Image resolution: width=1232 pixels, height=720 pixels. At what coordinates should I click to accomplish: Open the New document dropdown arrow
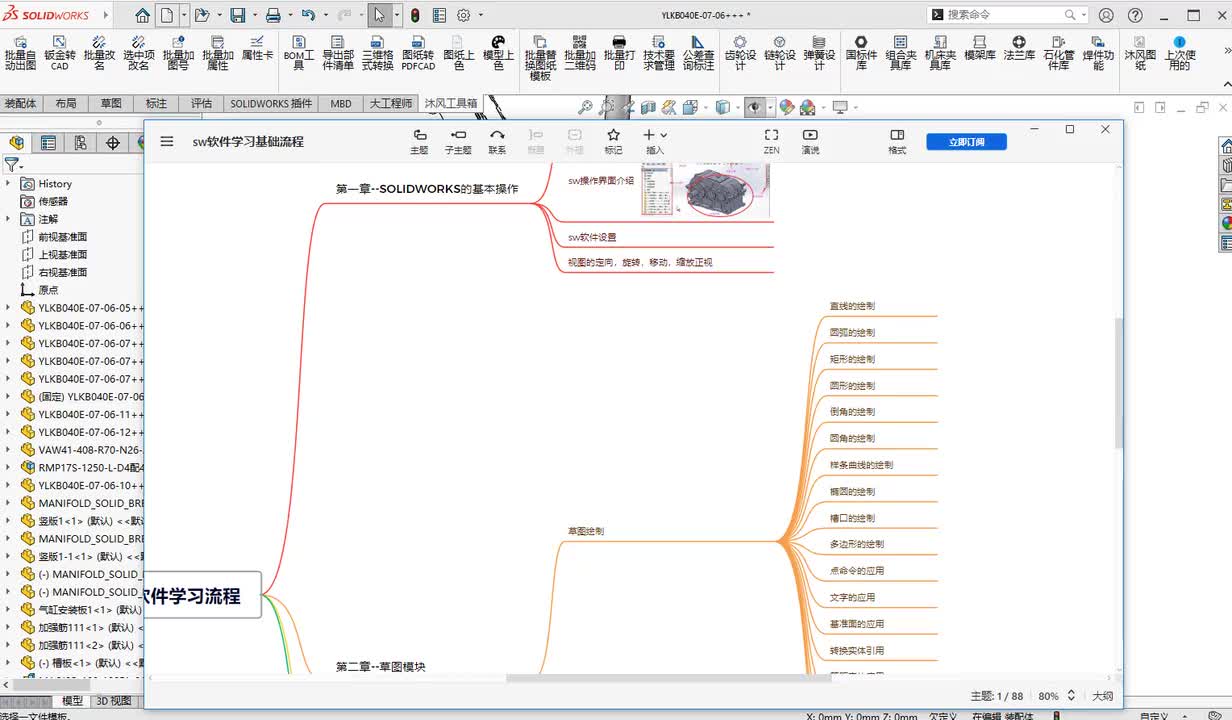[x=183, y=15]
